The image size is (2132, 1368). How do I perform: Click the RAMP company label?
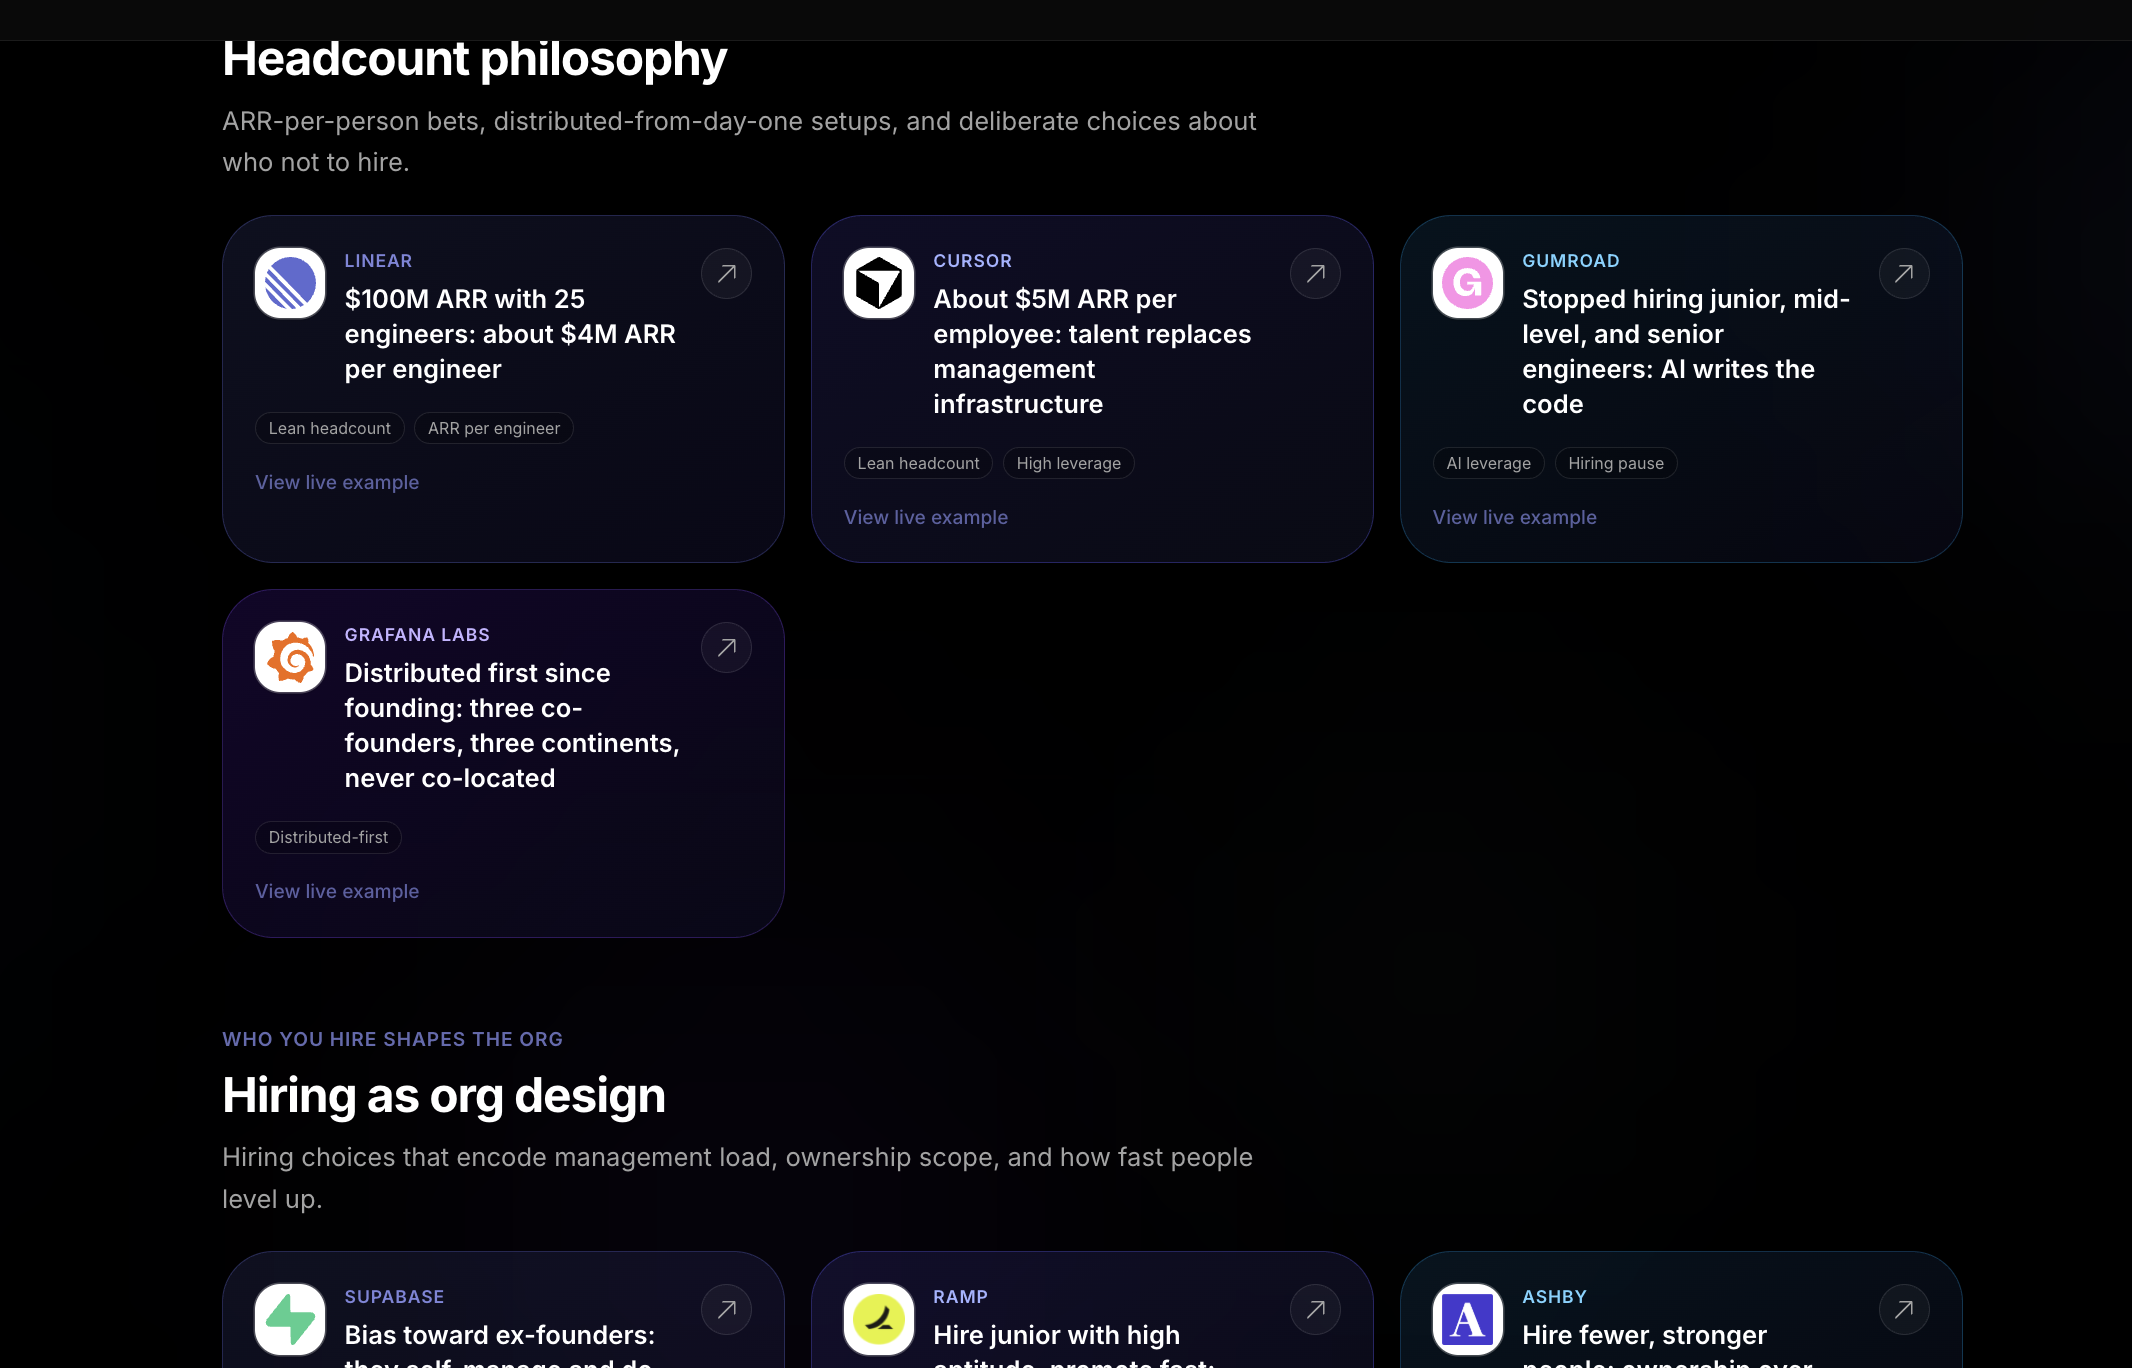tap(961, 1297)
